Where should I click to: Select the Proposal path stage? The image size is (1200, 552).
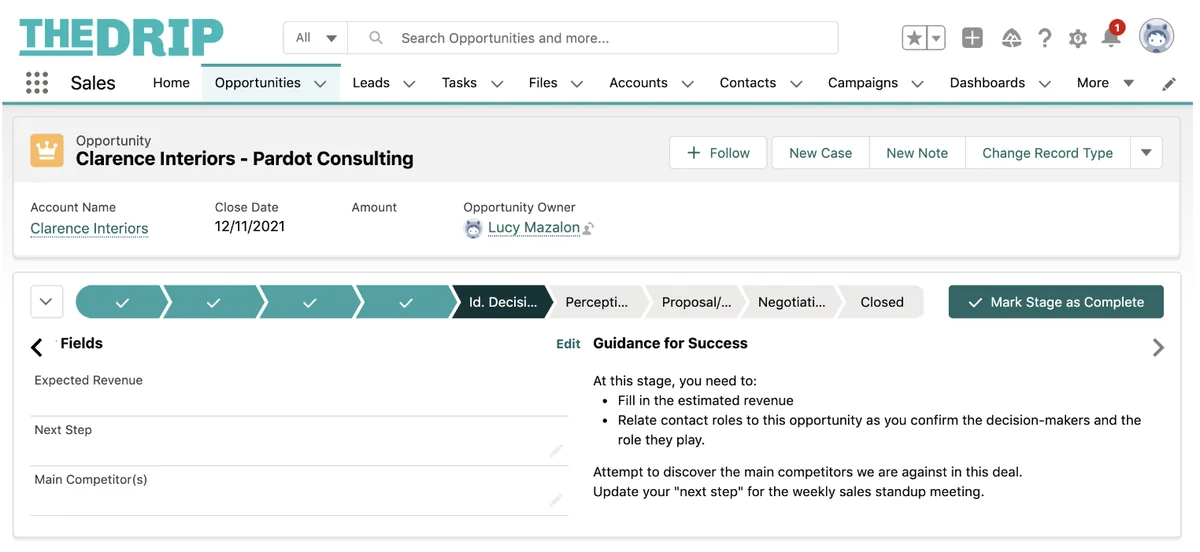pos(696,302)
